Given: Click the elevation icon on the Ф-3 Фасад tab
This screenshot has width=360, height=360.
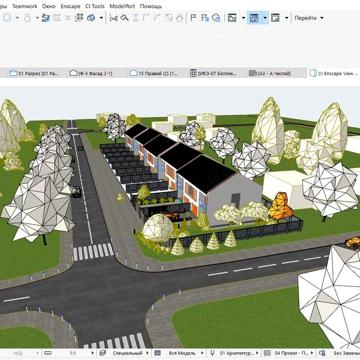Looking at the screenshot, I should pyautogui.click(x=73, y=73).
